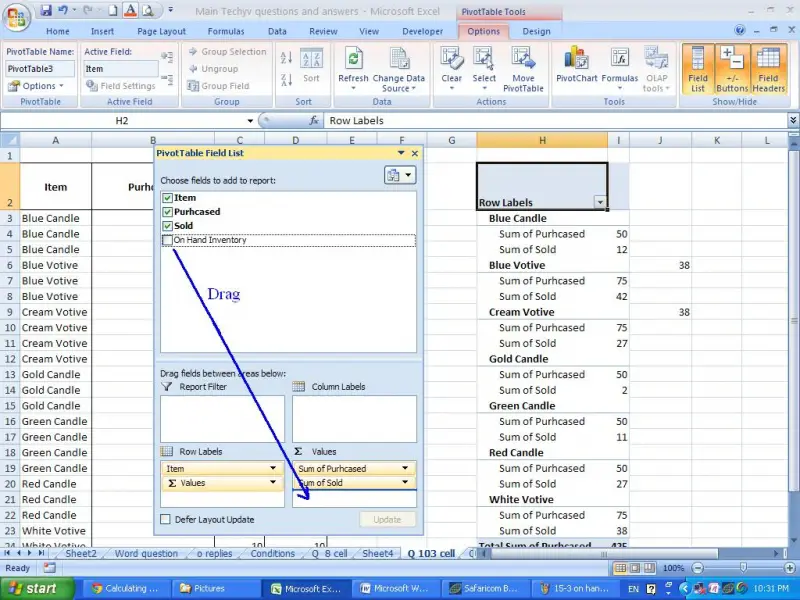Switch to Sheet4 worksheet tab
800x600 pixels.
[378, 554]
